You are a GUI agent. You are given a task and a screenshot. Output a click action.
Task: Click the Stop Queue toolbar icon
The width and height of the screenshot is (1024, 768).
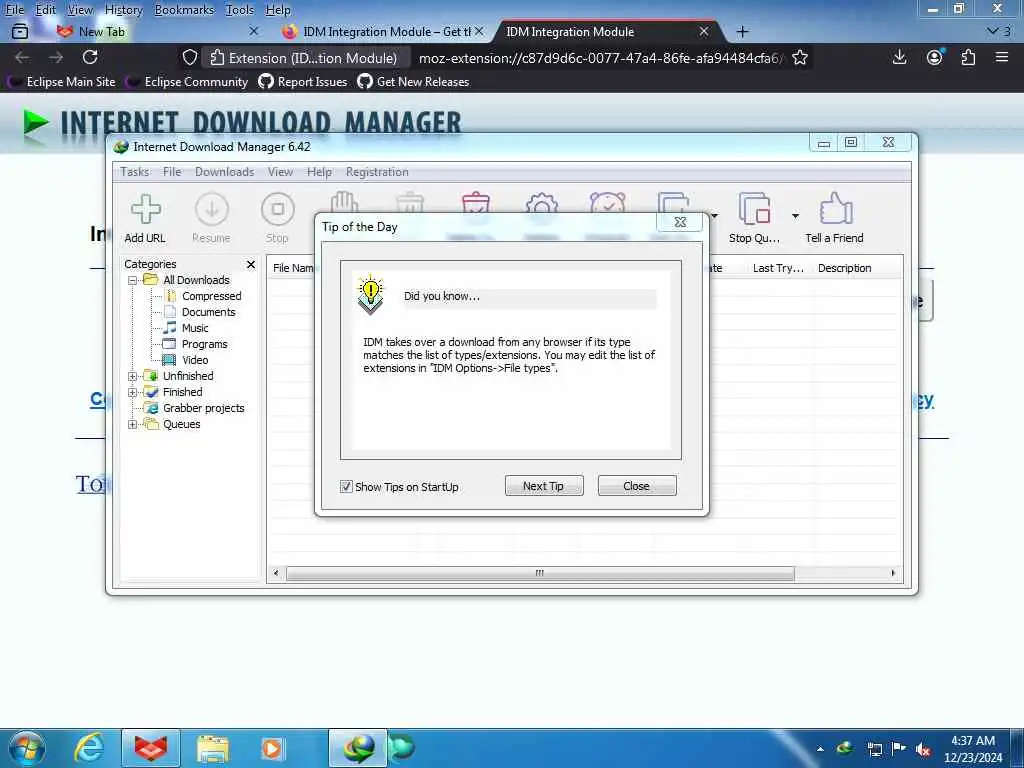[x=754, y=209]
